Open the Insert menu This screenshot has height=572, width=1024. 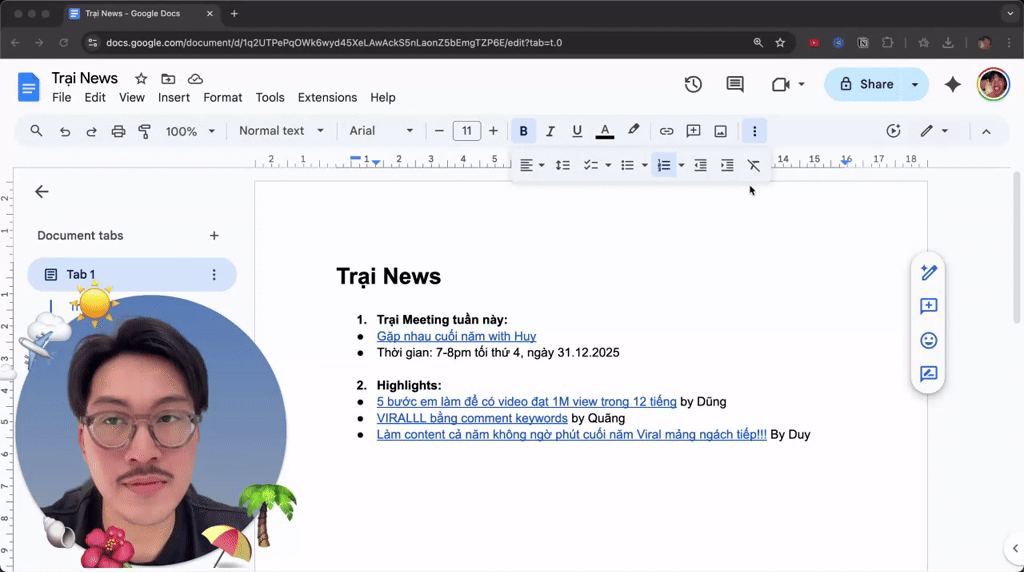click(x=174, y=97)
